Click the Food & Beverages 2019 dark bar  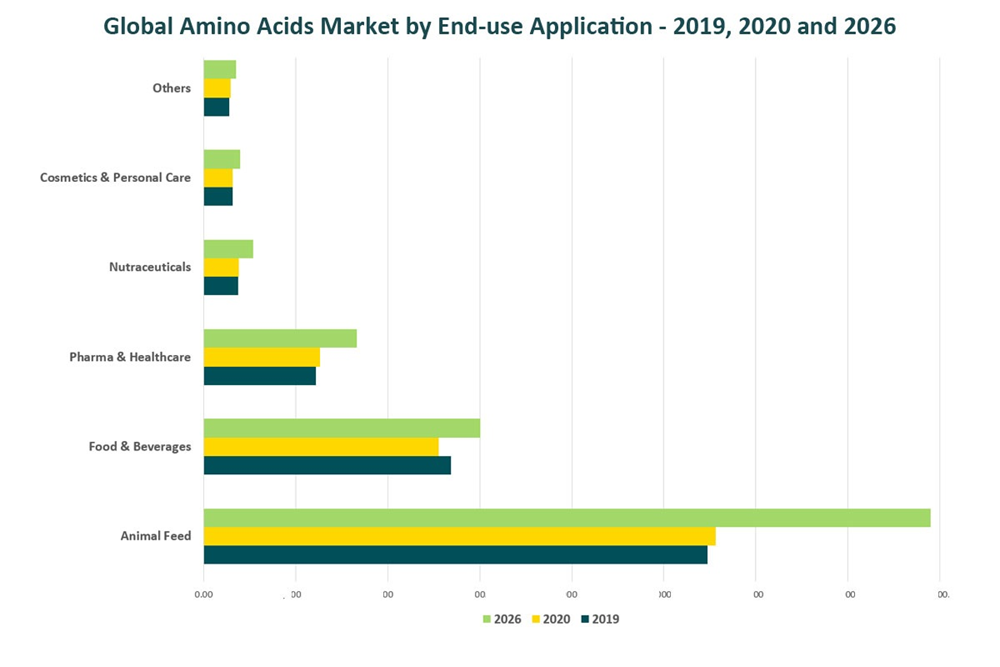click(327, 466)
